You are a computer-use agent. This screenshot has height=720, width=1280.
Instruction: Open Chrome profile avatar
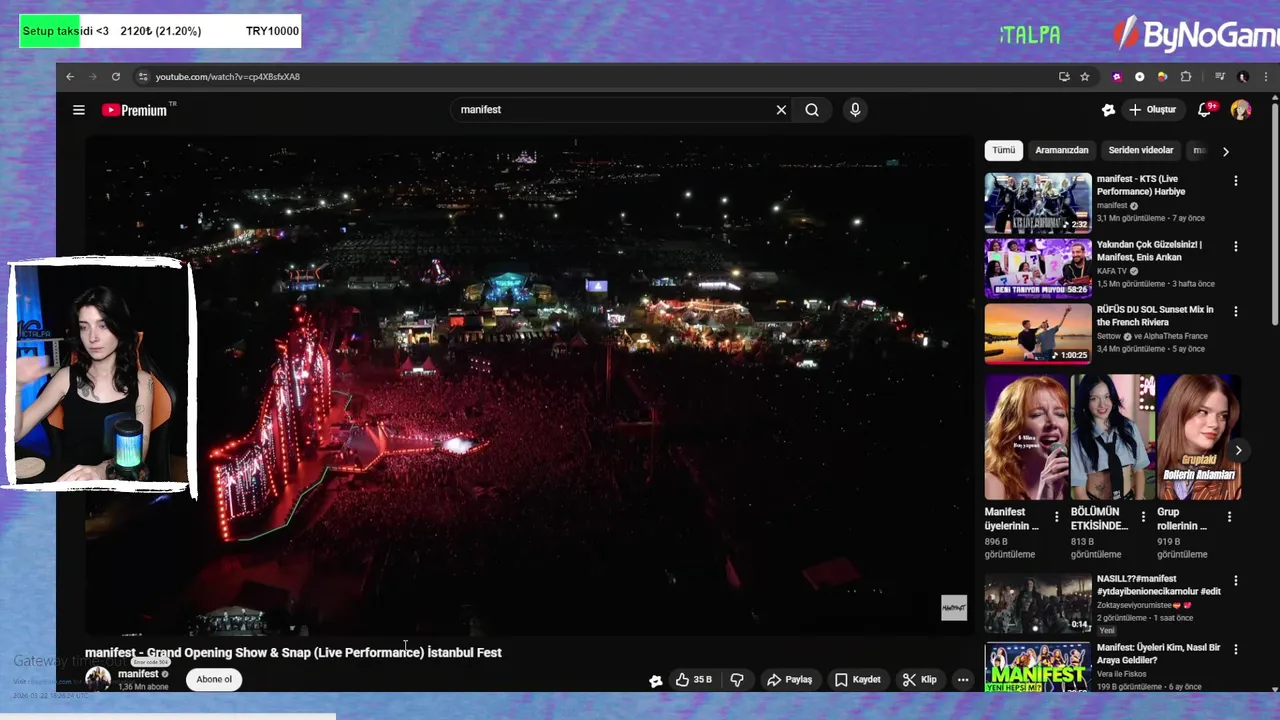(1243, 77)
